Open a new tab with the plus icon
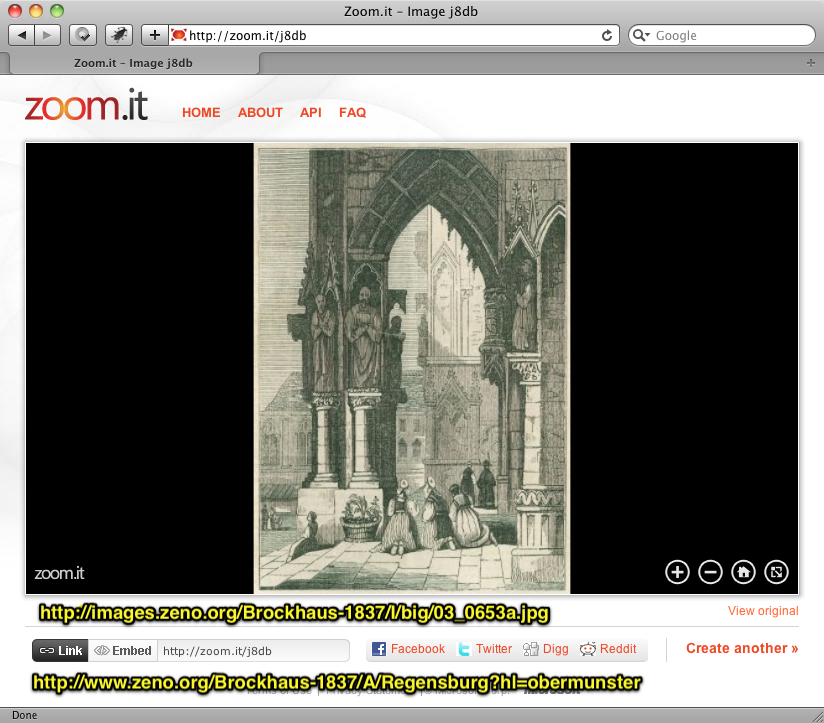Viewport: 824px width, 723px height. tap(811, 63)
